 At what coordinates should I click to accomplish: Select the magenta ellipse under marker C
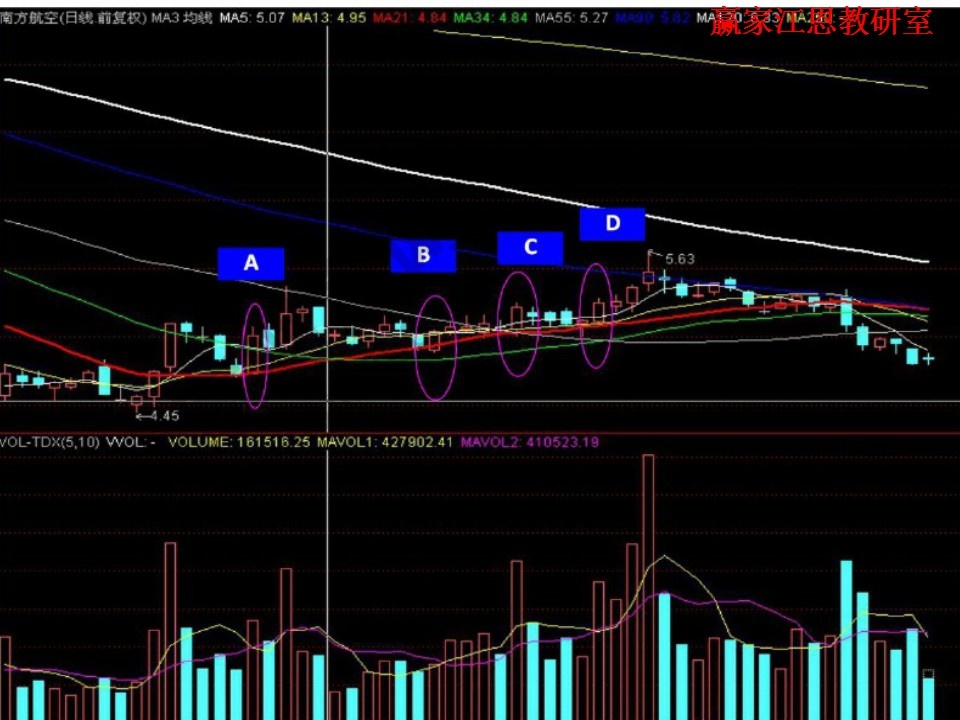tap(517, 324)
